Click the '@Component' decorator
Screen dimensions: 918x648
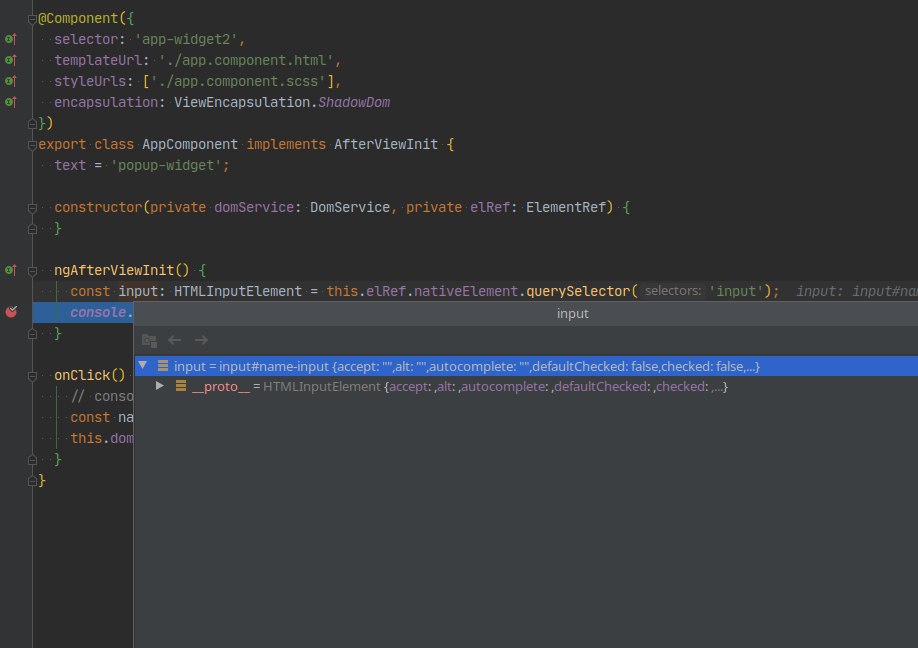click(x=78, y=18)
